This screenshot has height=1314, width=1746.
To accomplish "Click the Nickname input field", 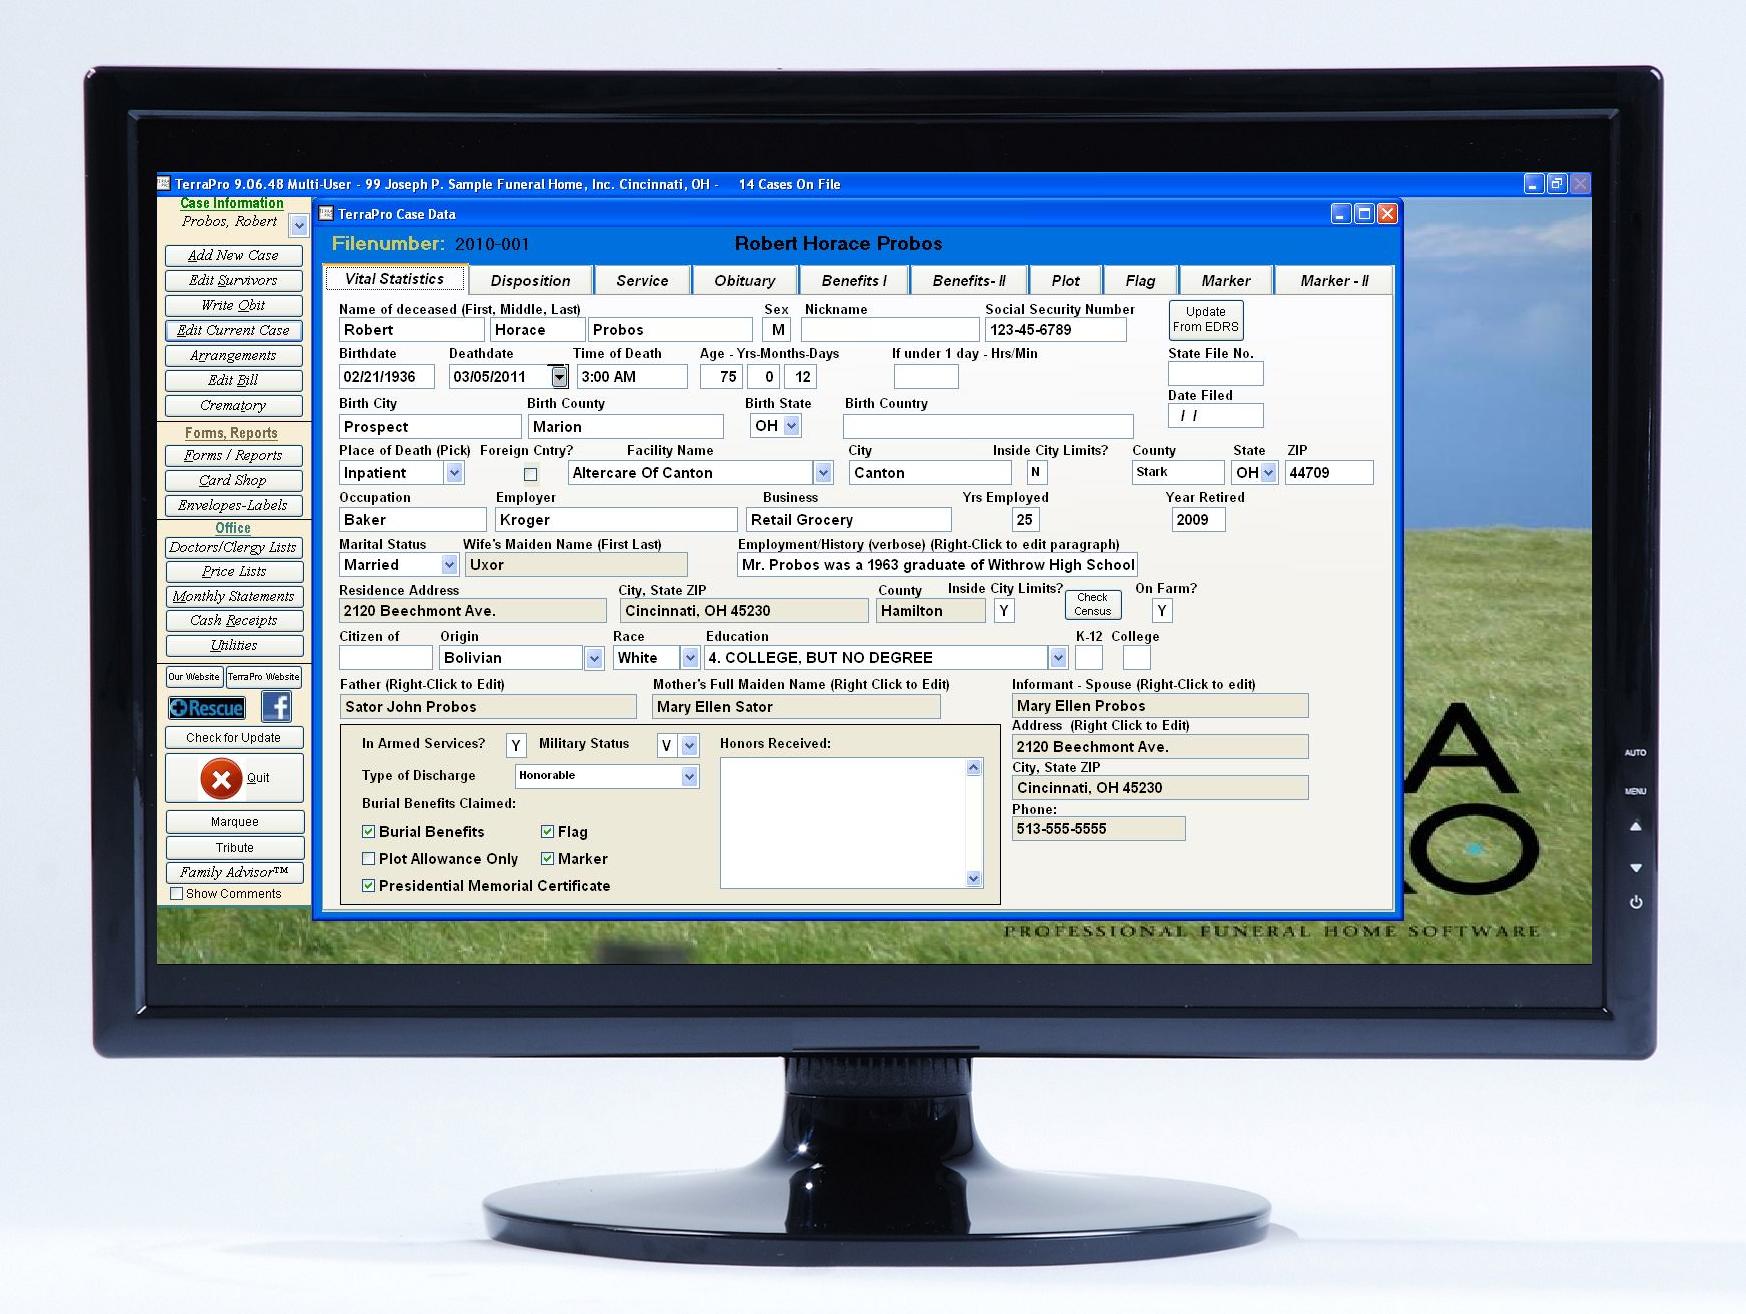I will click(890, 330).
